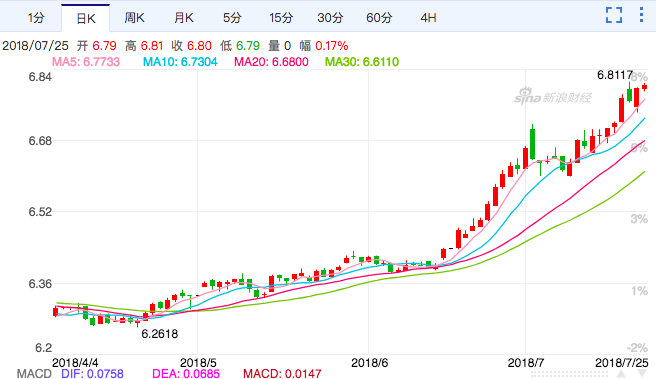Click the DIF: 0.0758 value
The width and height of the screenshot is (656, 379).
coord(92,373)
